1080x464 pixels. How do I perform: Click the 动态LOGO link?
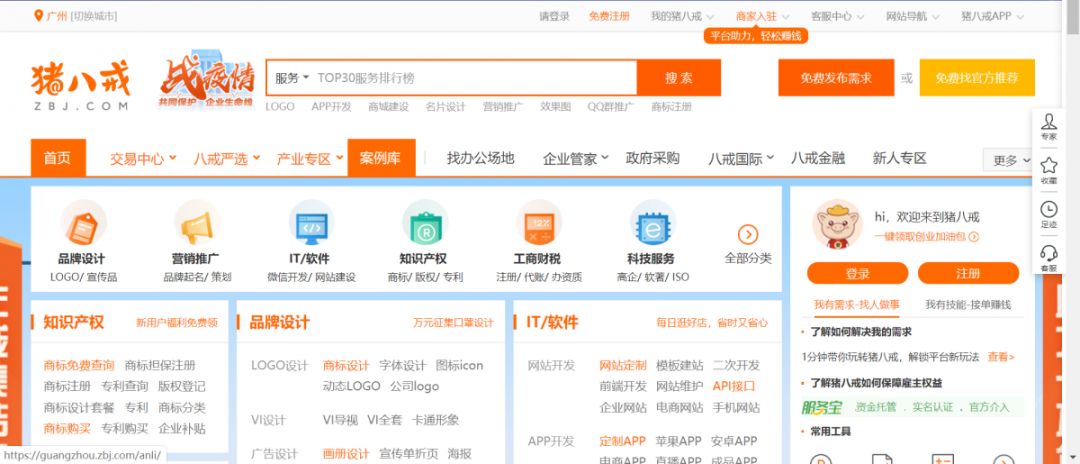(x=351, y=386)
